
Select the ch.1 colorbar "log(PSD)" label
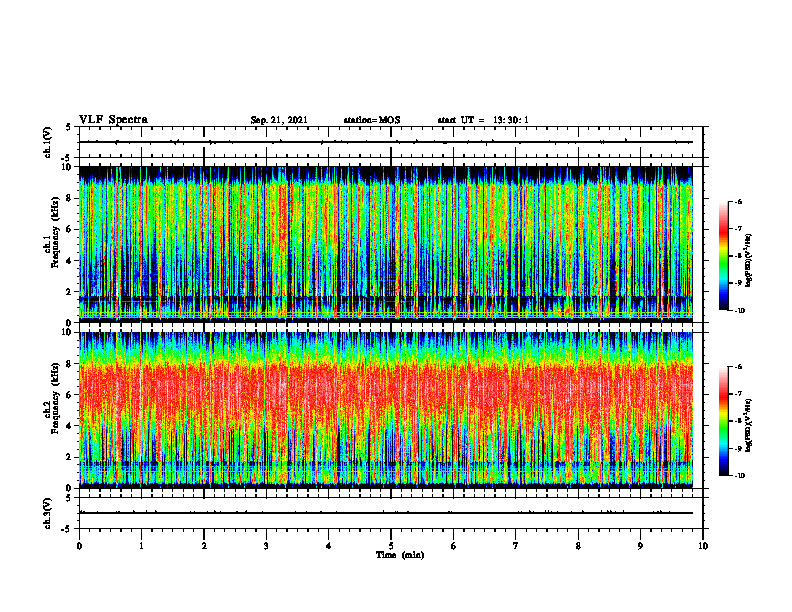point(749,261)
